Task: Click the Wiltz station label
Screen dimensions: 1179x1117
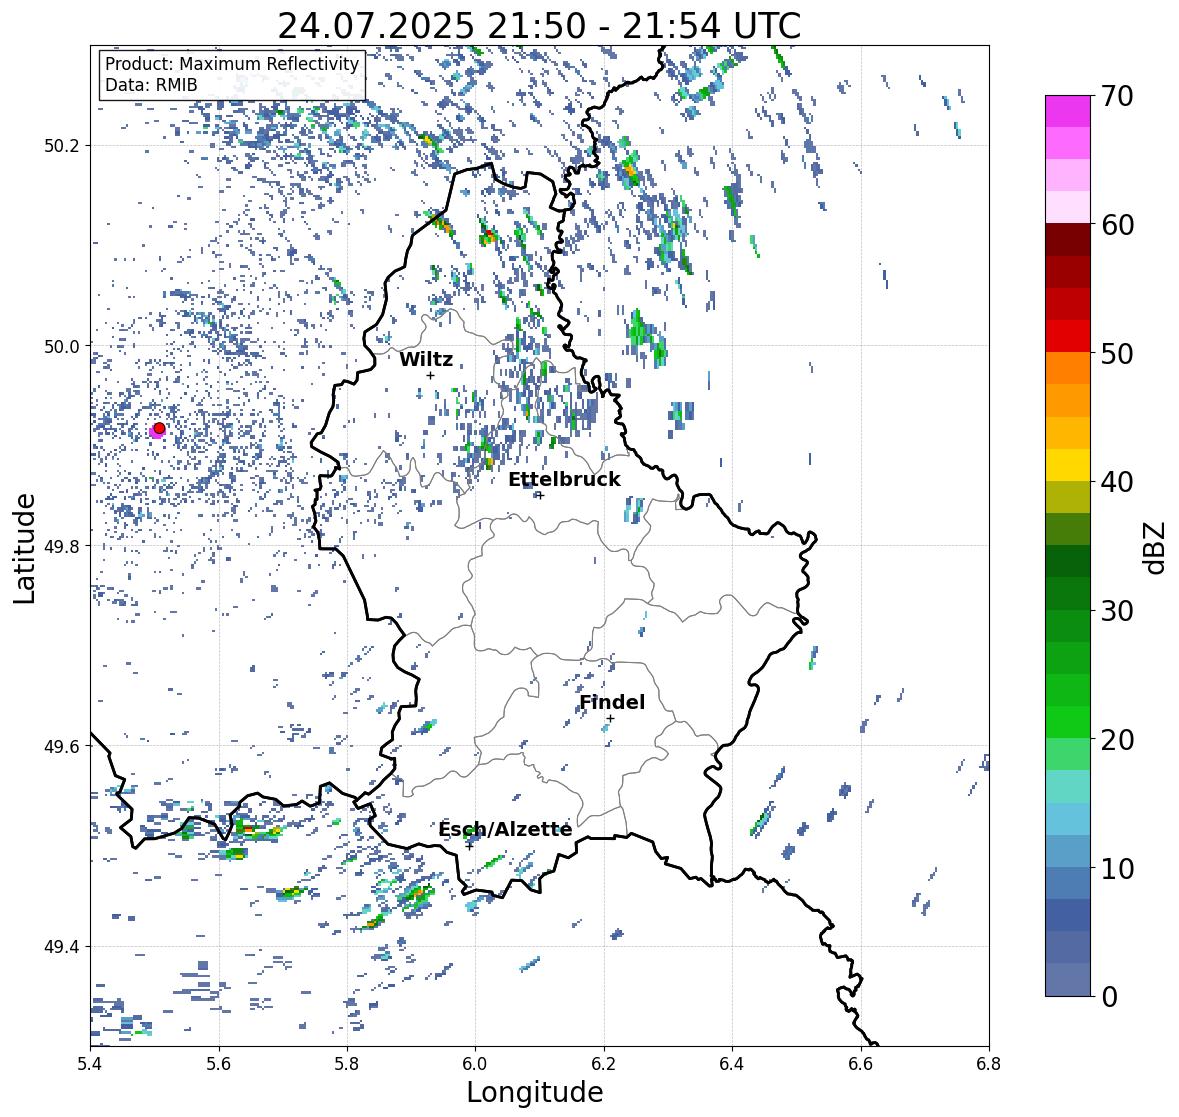Action: tap(426, 359)
